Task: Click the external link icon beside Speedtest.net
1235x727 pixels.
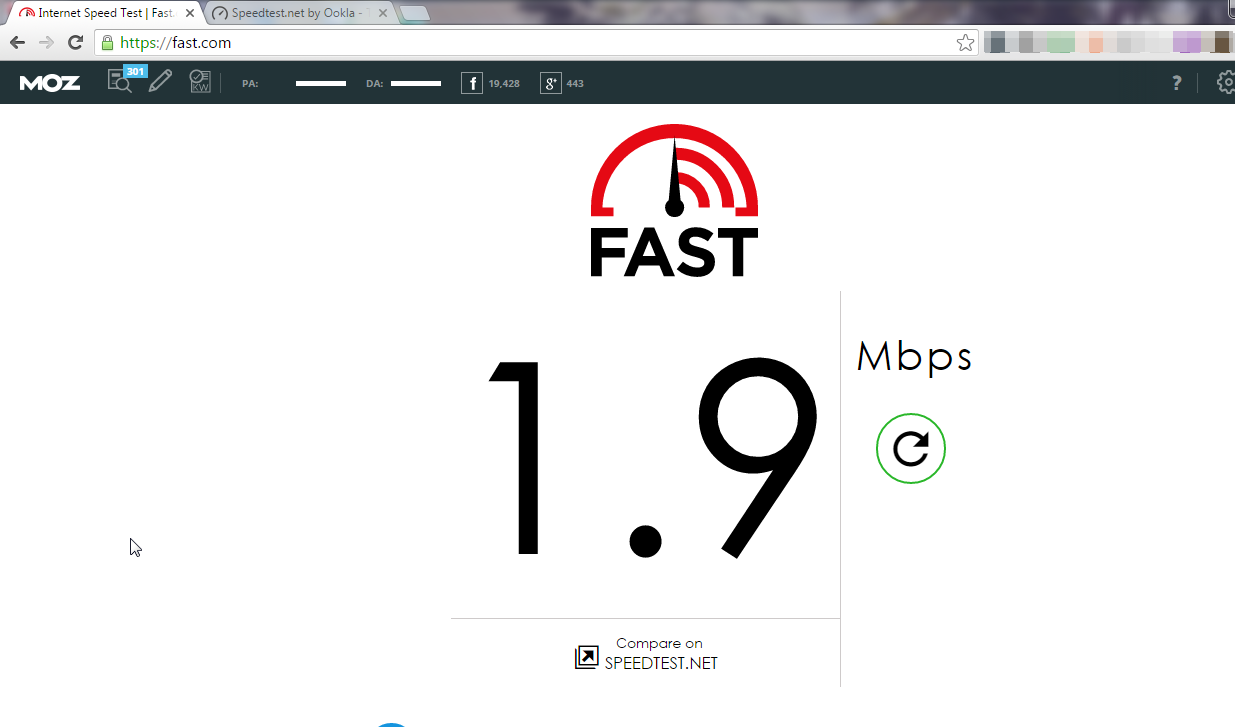Action: (x=586, y=657)
